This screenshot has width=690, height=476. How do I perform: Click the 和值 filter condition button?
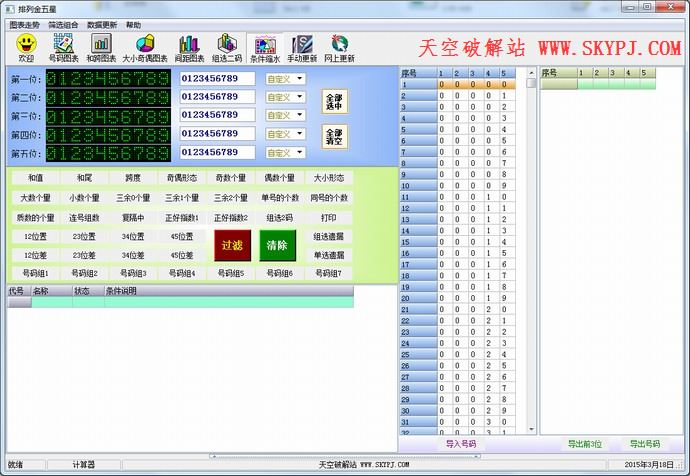(35, 178)
